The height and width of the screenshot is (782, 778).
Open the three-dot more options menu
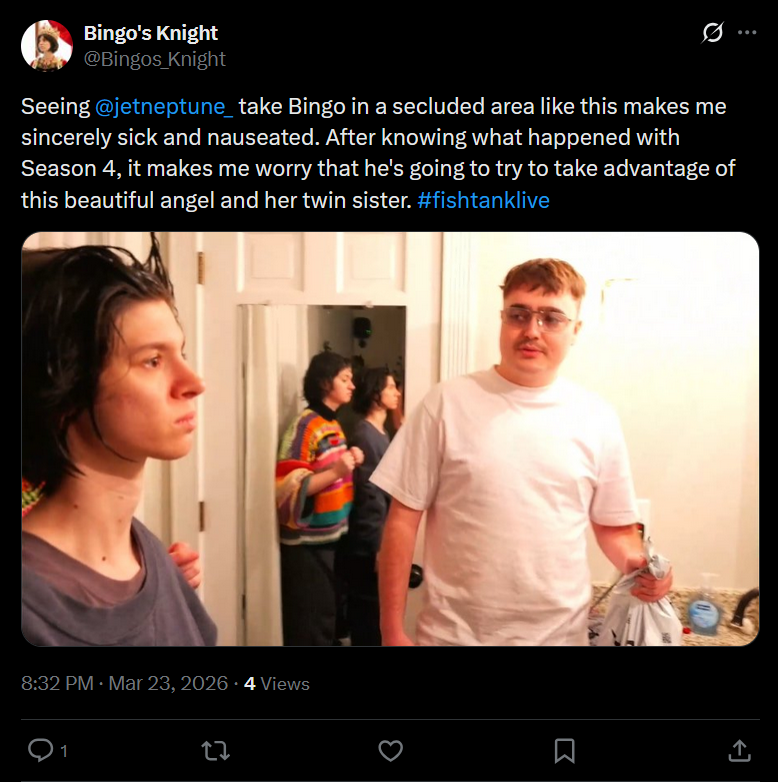tap(747, 33)
